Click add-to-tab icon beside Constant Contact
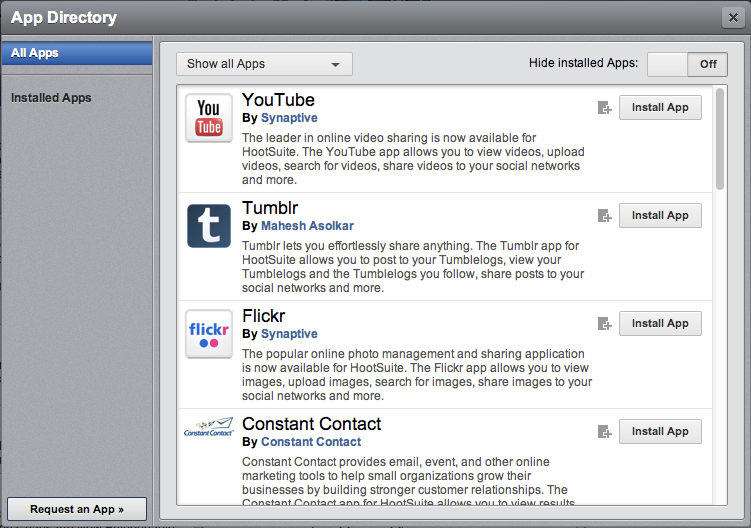This screenshot has height=528, width=751. coord(604,432)
